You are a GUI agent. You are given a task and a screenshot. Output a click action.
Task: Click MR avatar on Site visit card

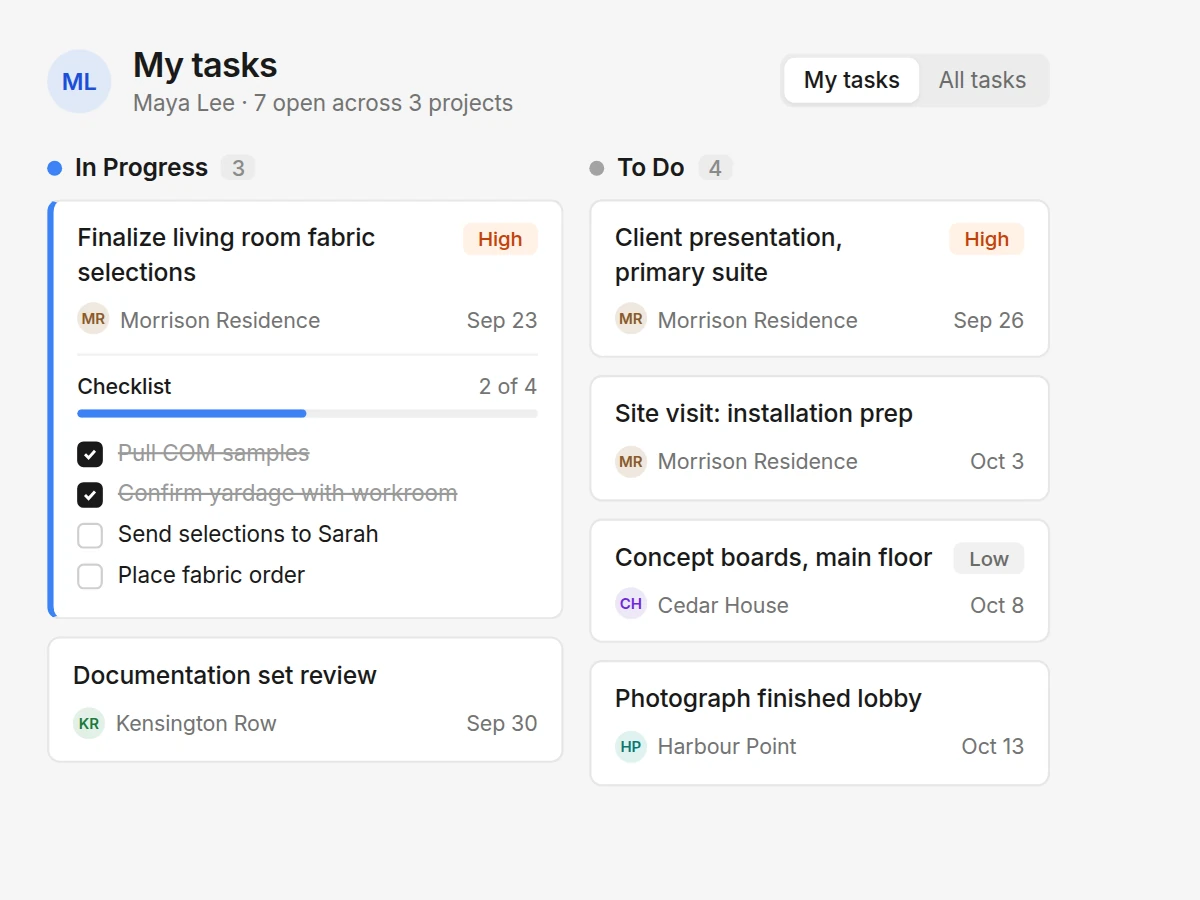631,461
